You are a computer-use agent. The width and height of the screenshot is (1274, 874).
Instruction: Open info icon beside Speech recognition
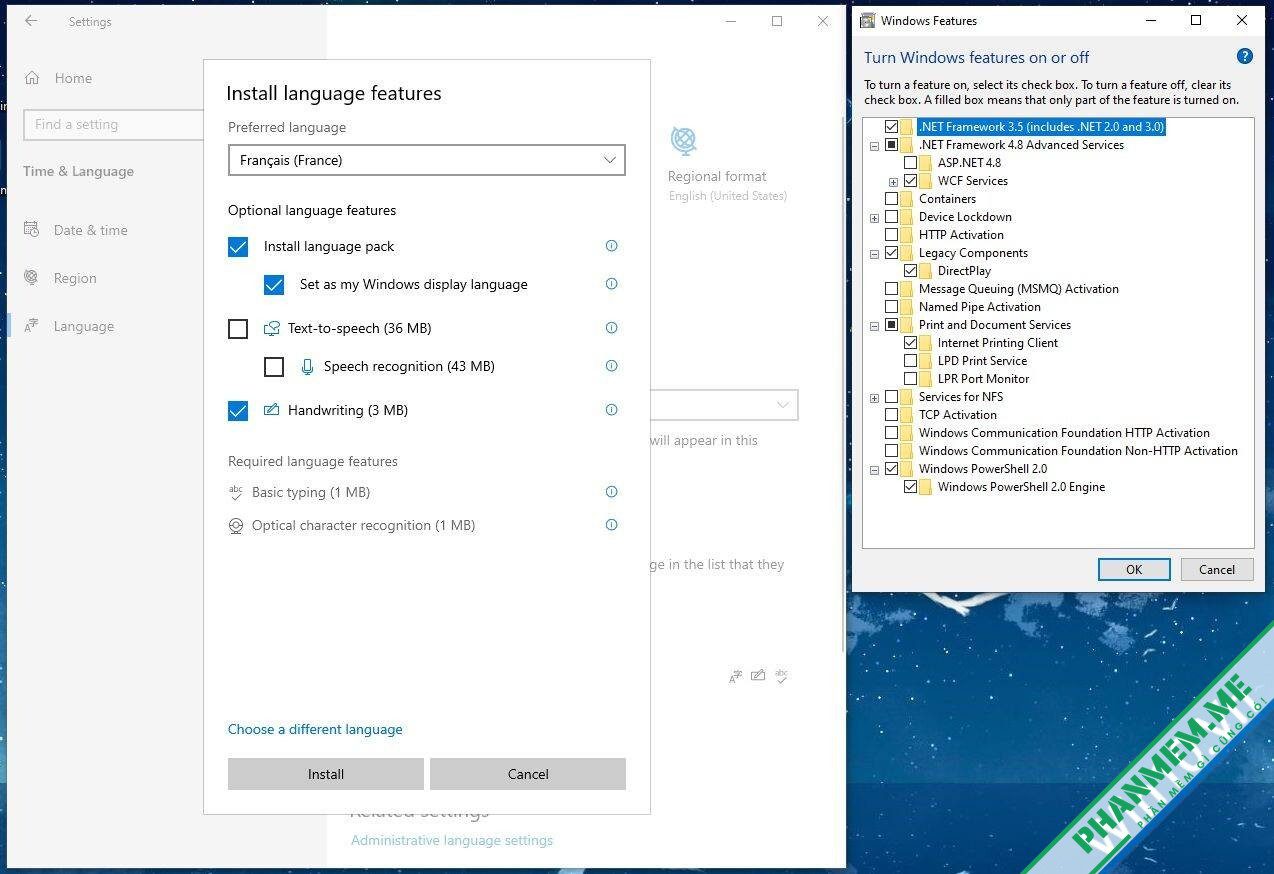point(611,366)
